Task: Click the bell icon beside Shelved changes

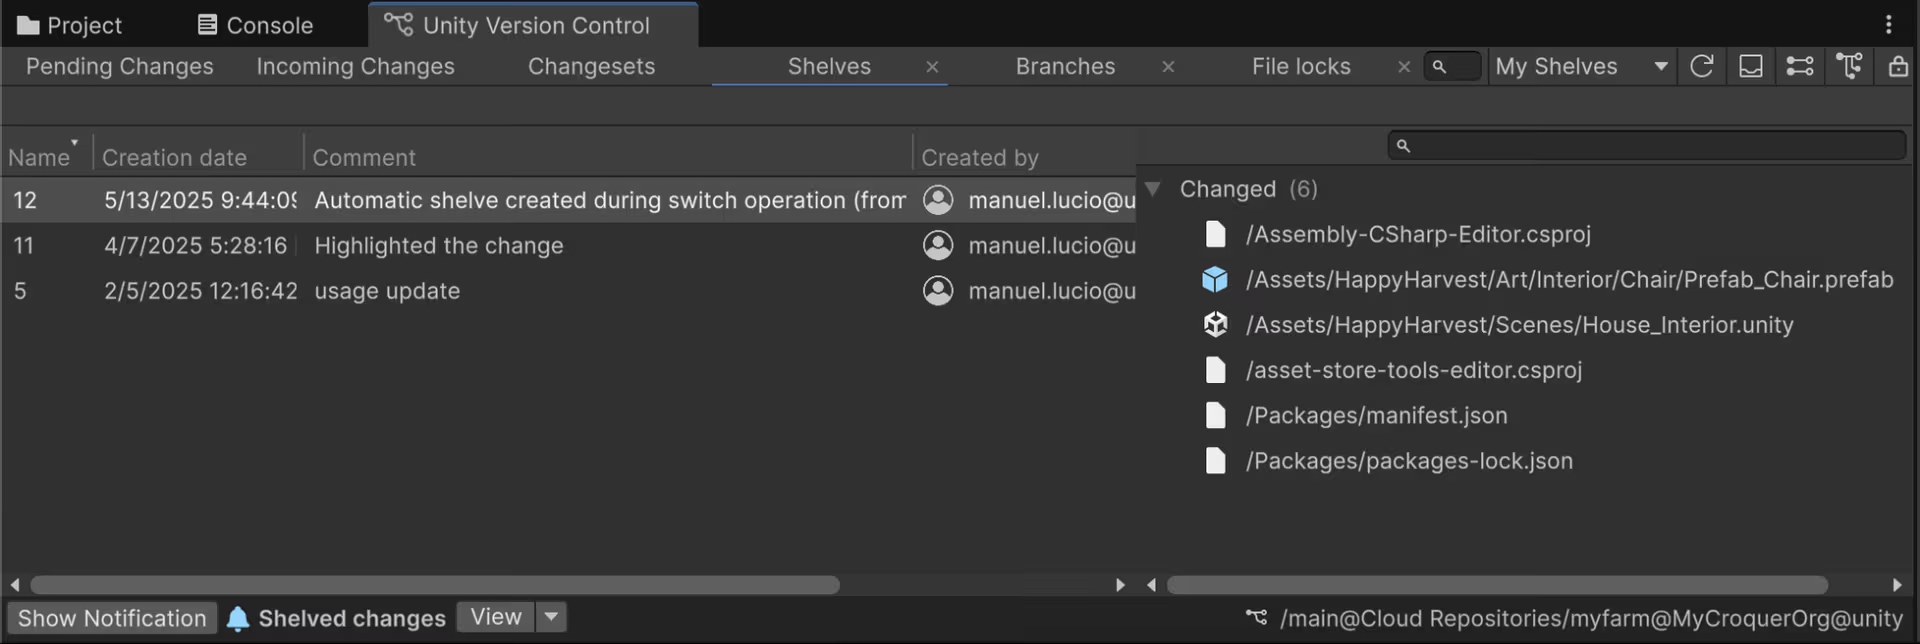Action: 237,619
